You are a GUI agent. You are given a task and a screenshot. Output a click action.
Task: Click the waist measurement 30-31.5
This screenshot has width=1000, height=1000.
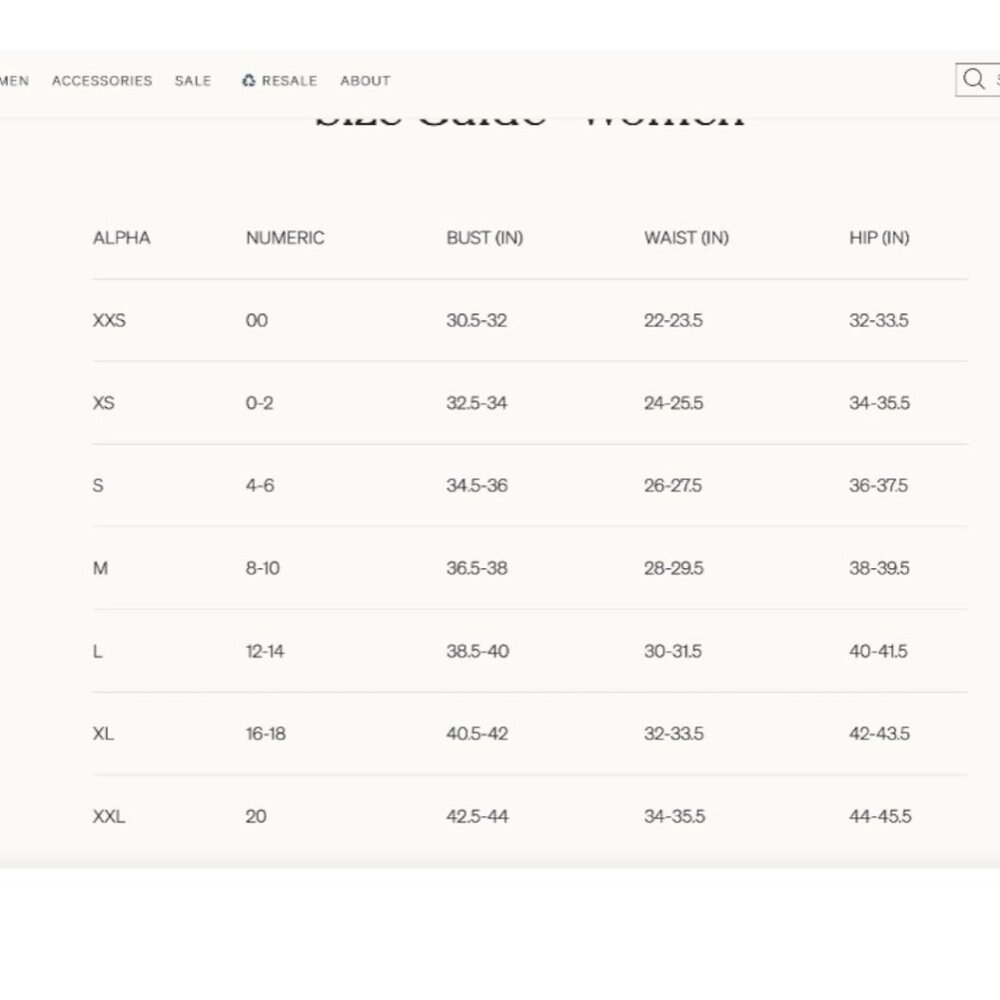coord(672,651)
